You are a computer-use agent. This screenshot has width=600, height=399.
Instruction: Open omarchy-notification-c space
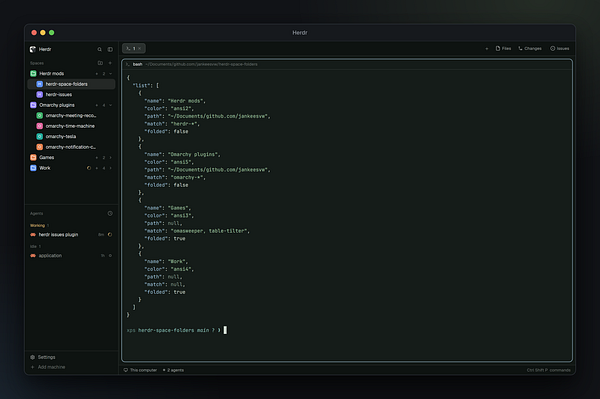[x=71, y=147]
